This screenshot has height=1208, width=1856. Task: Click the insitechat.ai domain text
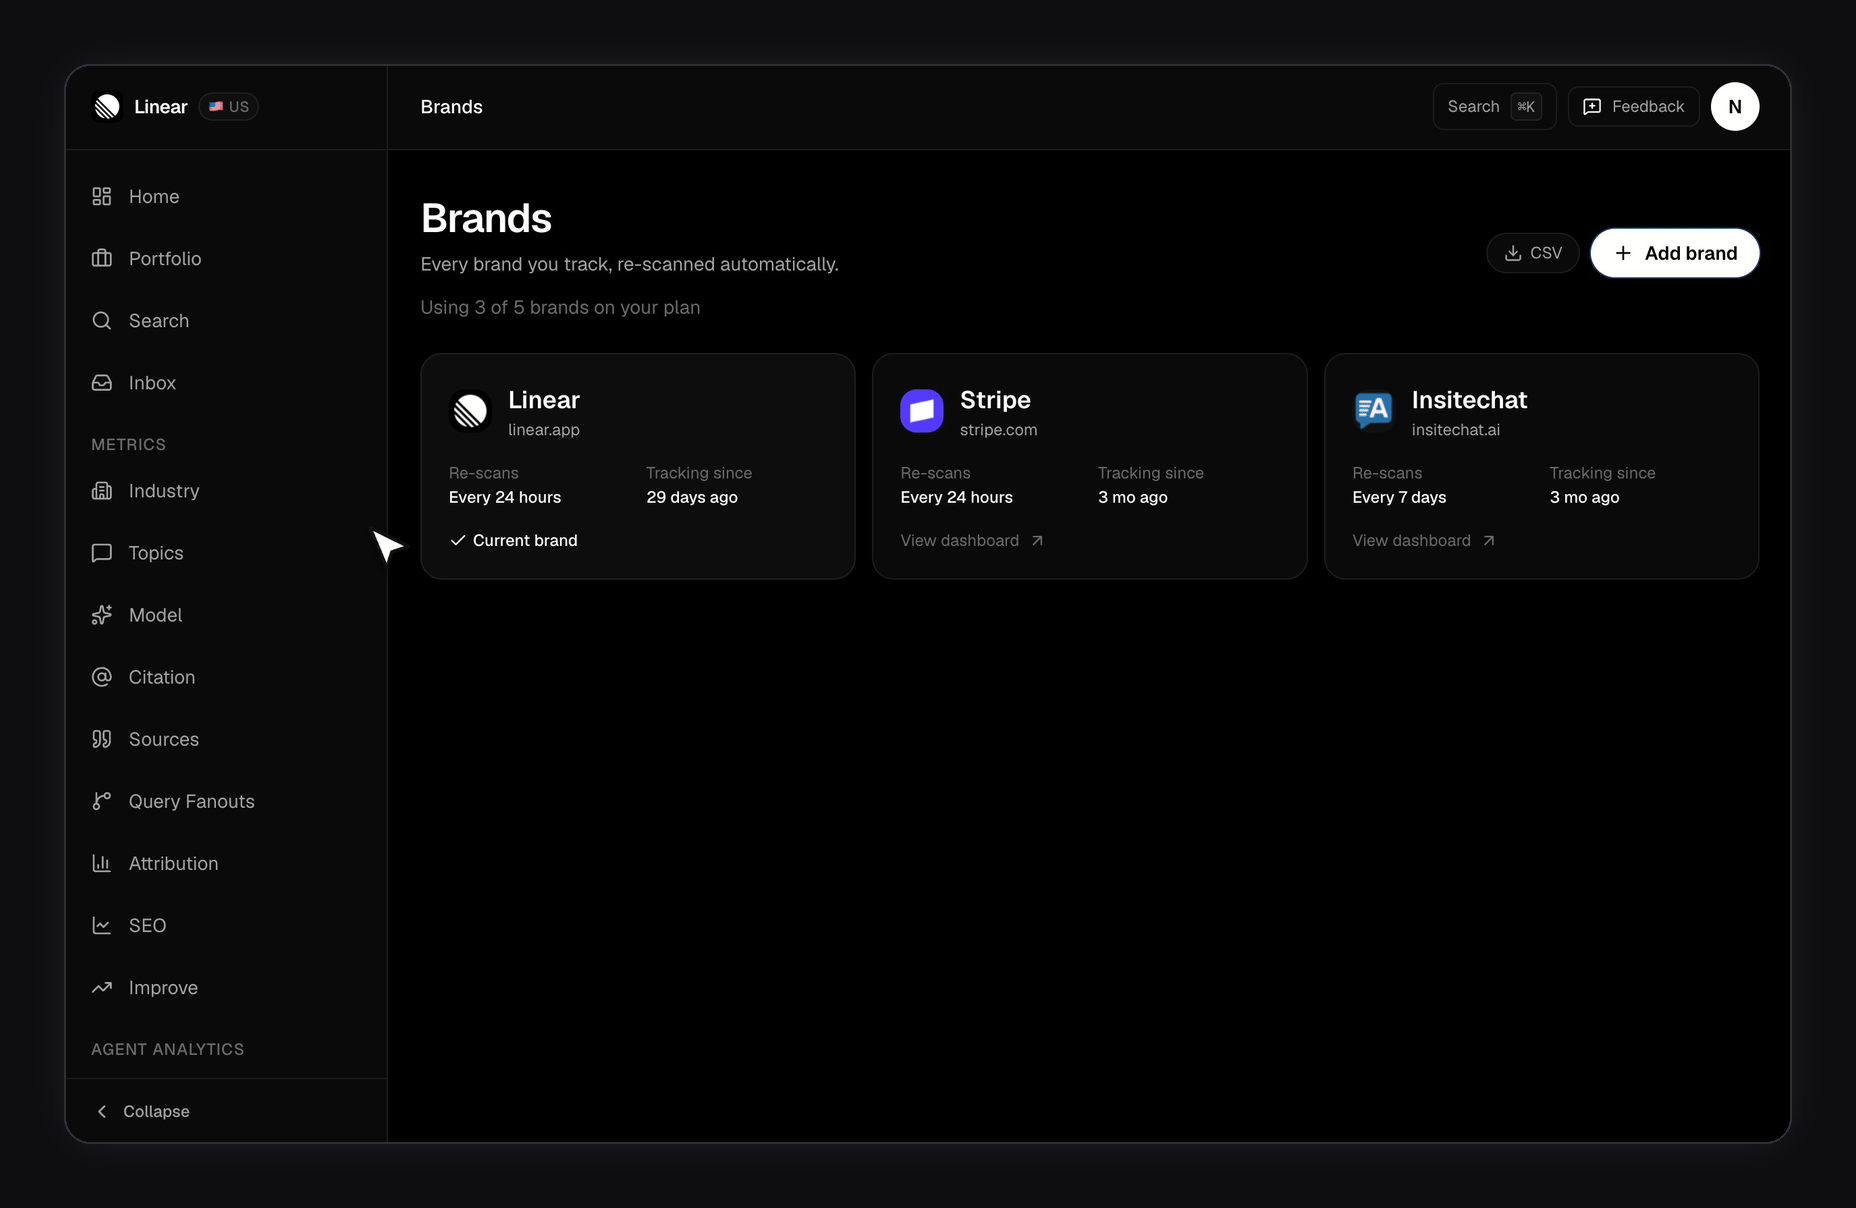click(x=1455, y=430)
